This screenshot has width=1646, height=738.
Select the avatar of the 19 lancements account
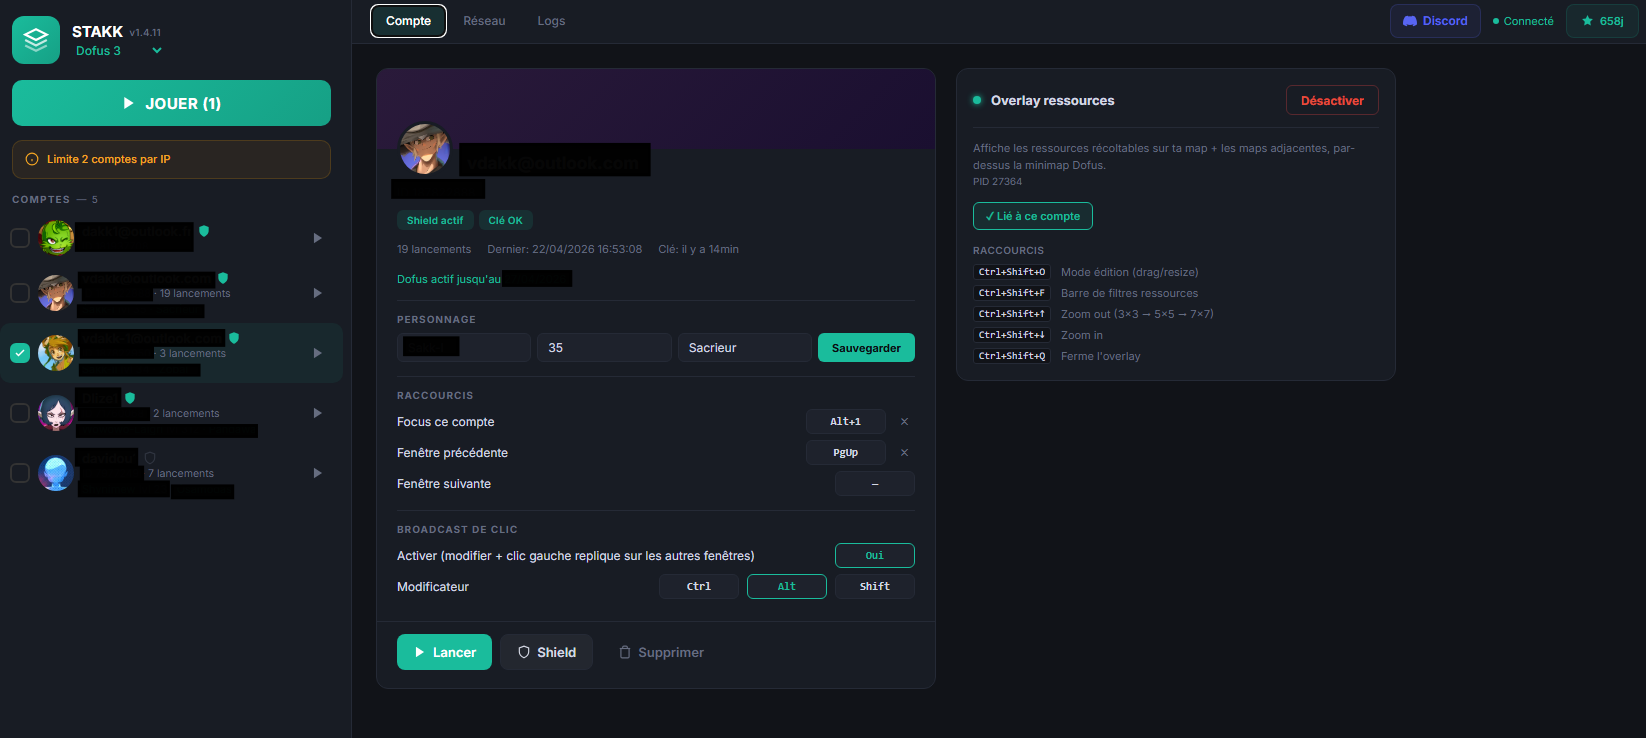coord(56,293)
